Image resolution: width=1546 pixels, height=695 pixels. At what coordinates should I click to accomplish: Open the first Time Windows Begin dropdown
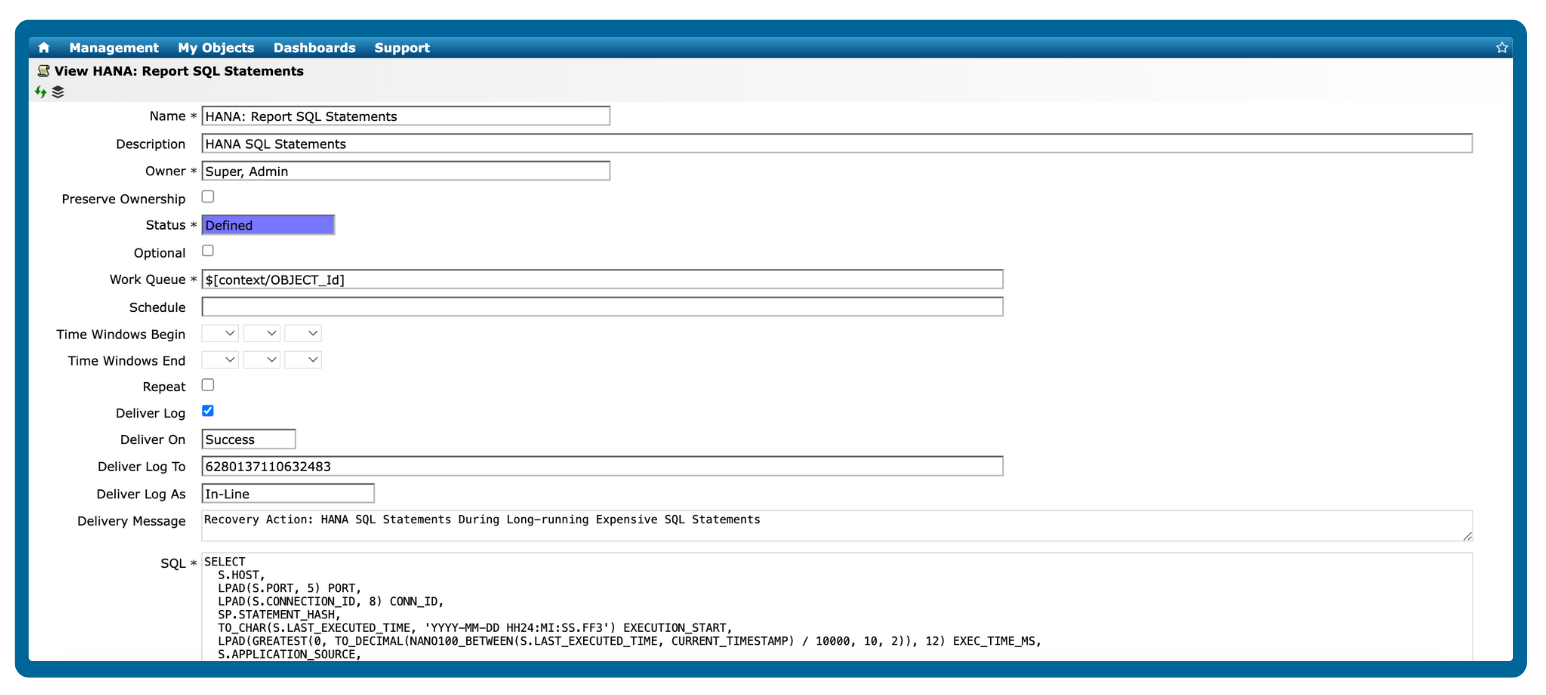click(x=221, y=333)
